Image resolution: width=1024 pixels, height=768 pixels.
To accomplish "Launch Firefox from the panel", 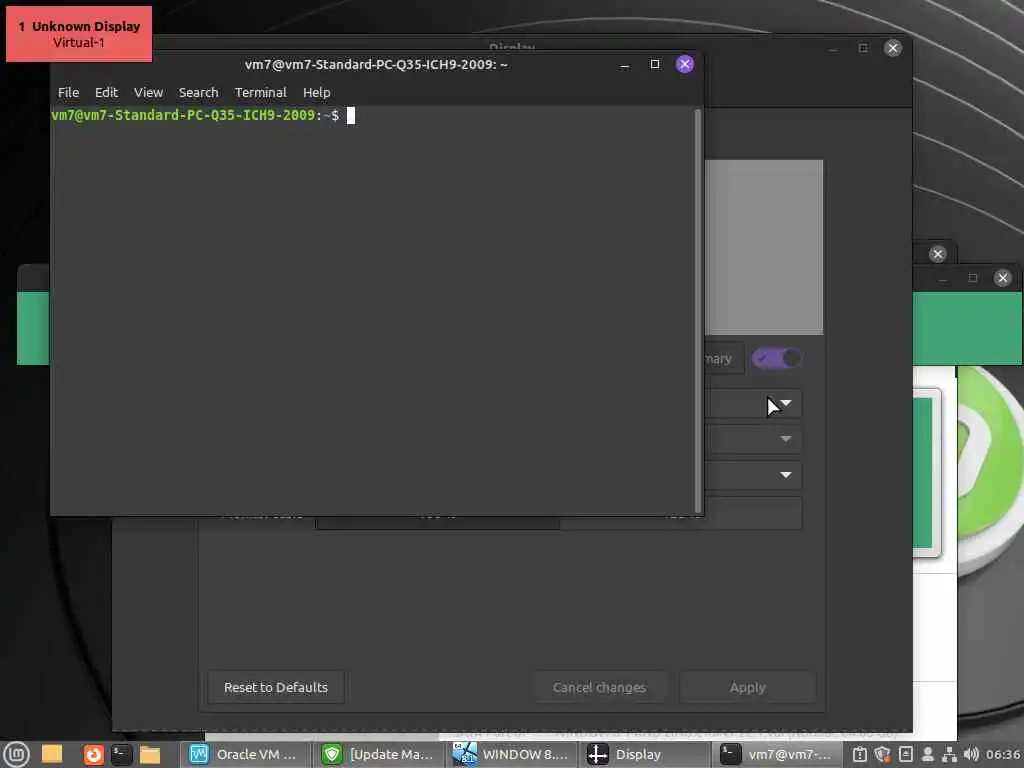I will coord(93,754).
